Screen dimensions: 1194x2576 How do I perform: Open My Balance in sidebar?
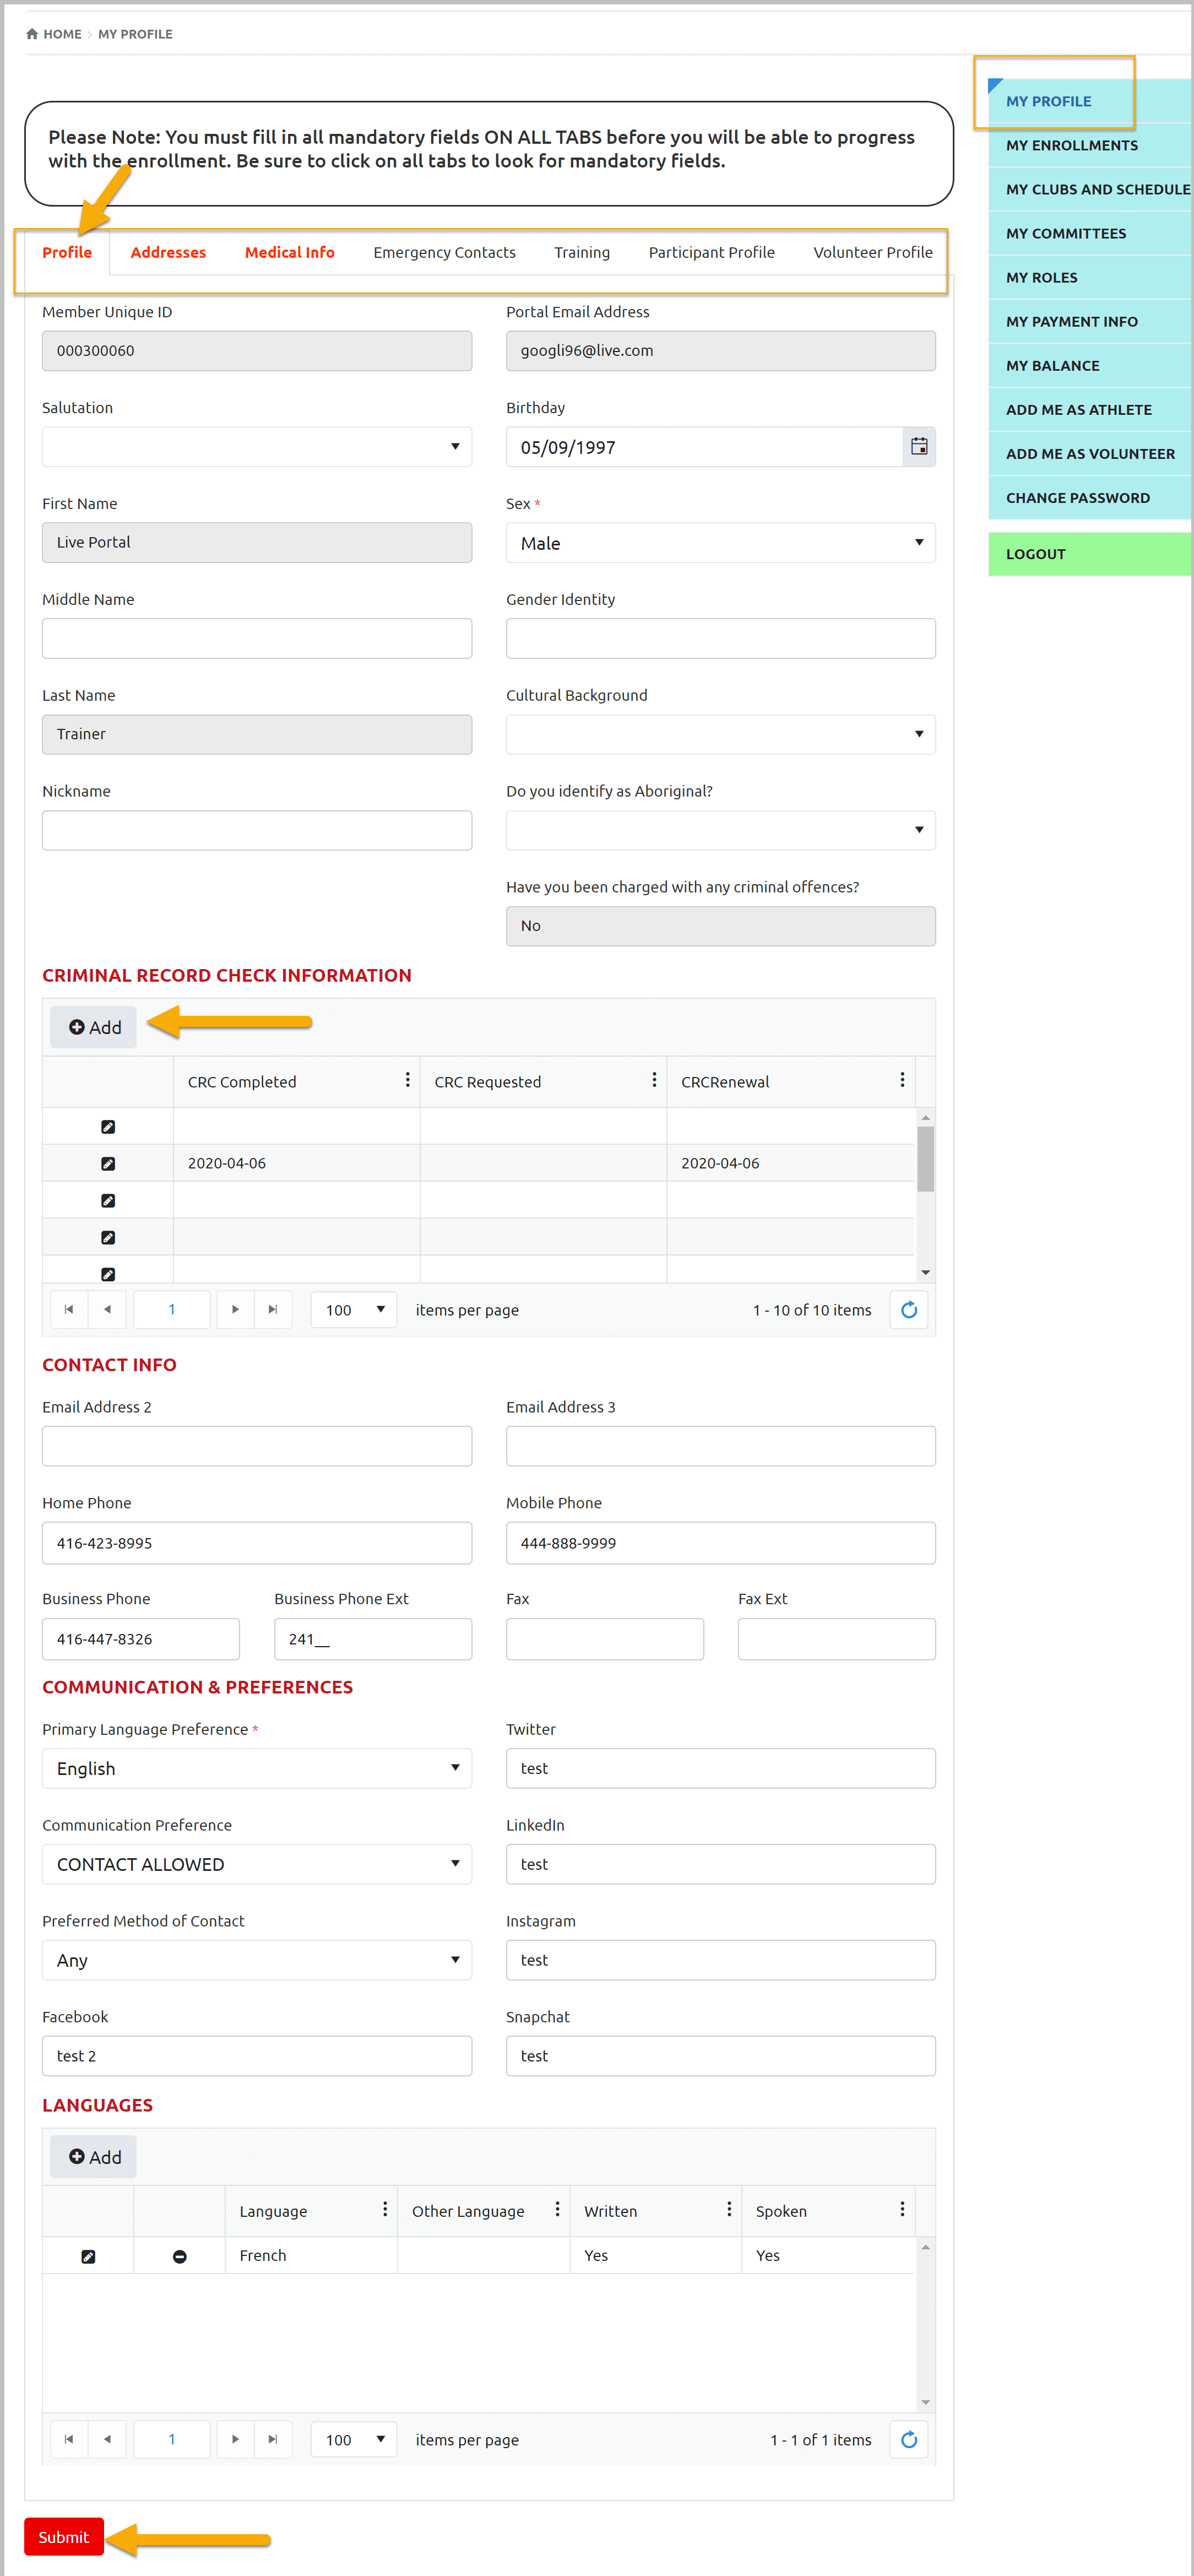(x=1090, y=365)
